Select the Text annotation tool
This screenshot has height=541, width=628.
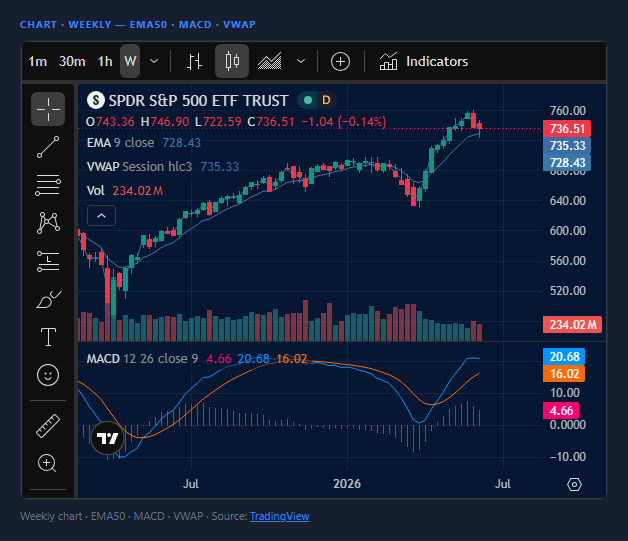(x=48, y=337)
